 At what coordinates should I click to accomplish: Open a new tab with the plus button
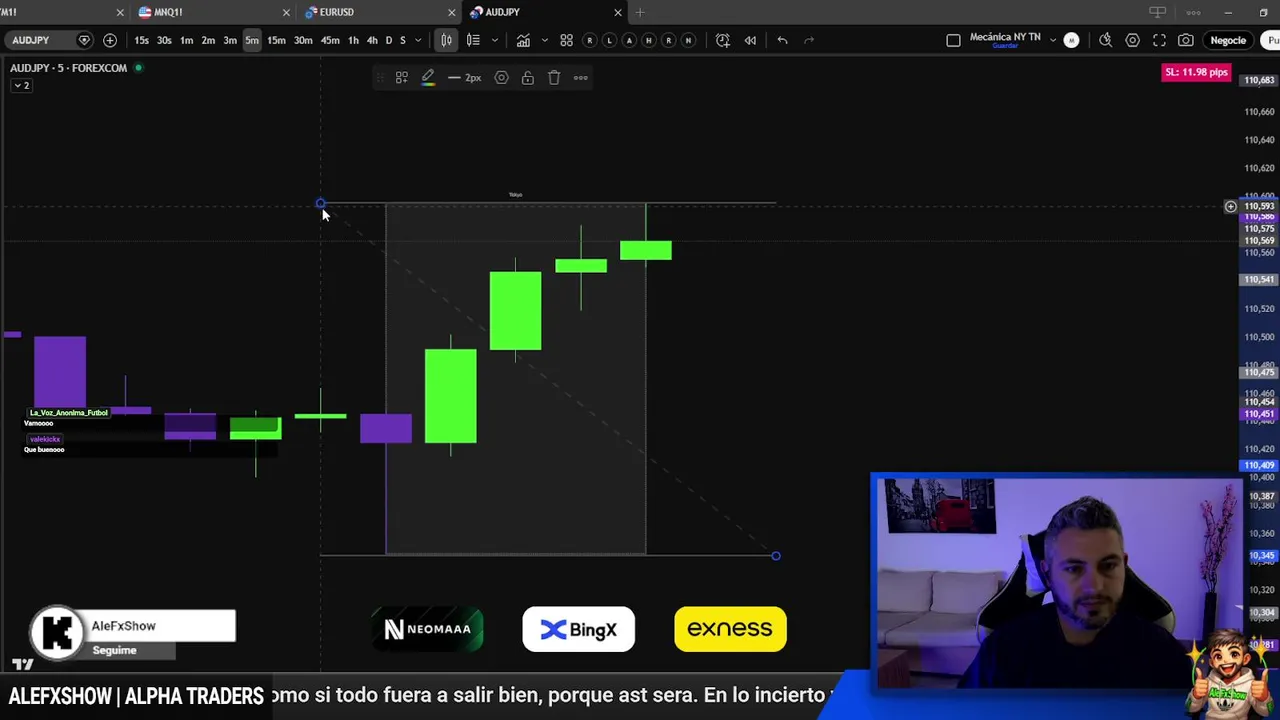click(x=640, y=12)
